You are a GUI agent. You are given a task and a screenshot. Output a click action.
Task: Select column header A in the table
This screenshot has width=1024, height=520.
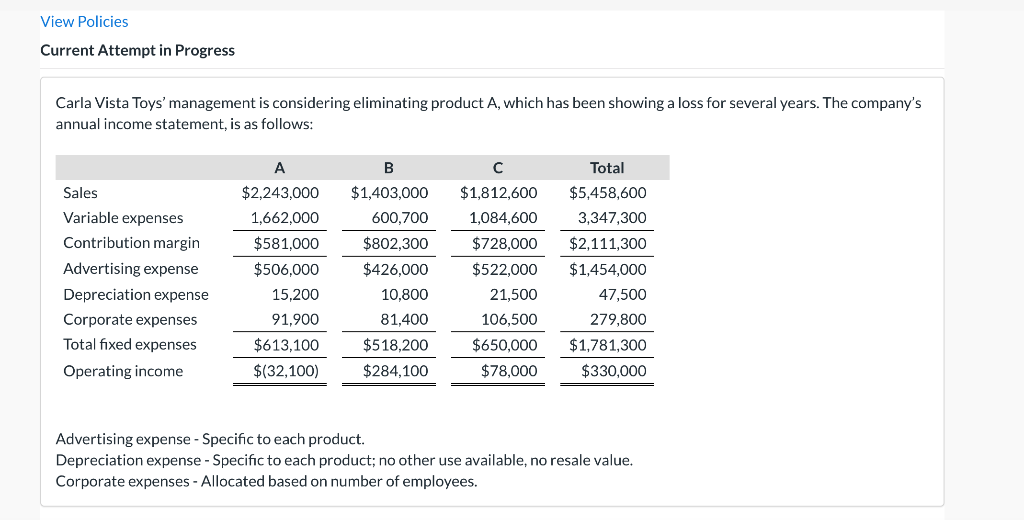pyautogui.click(x=279, y=168)
